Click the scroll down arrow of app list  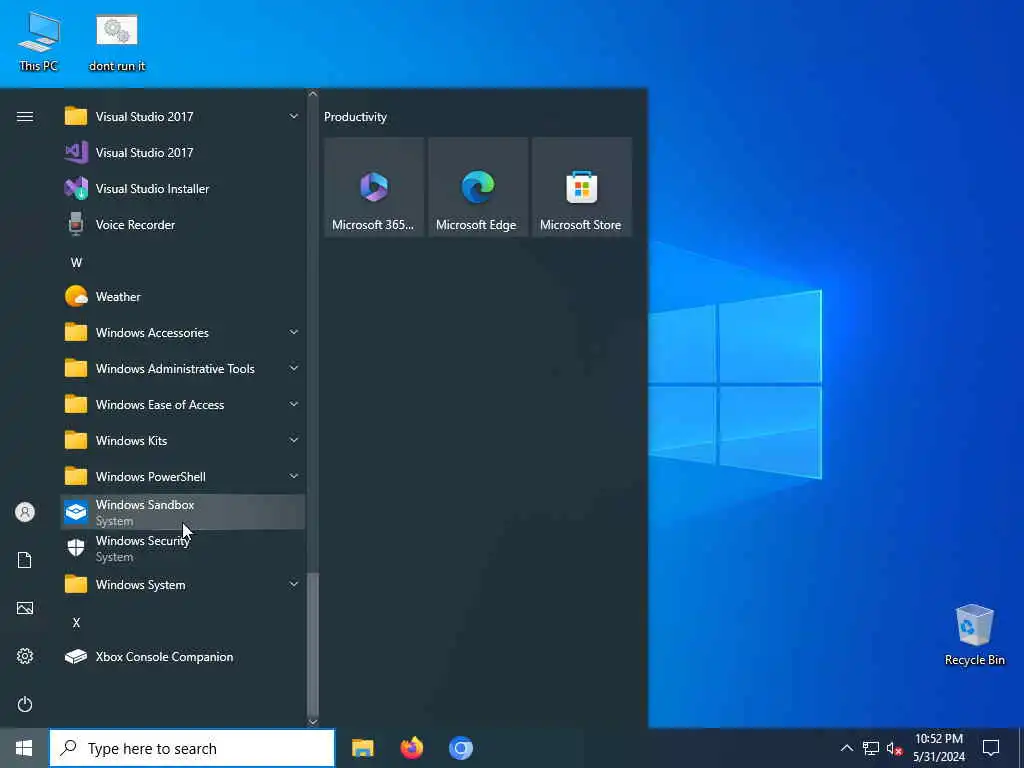point(313,722)
